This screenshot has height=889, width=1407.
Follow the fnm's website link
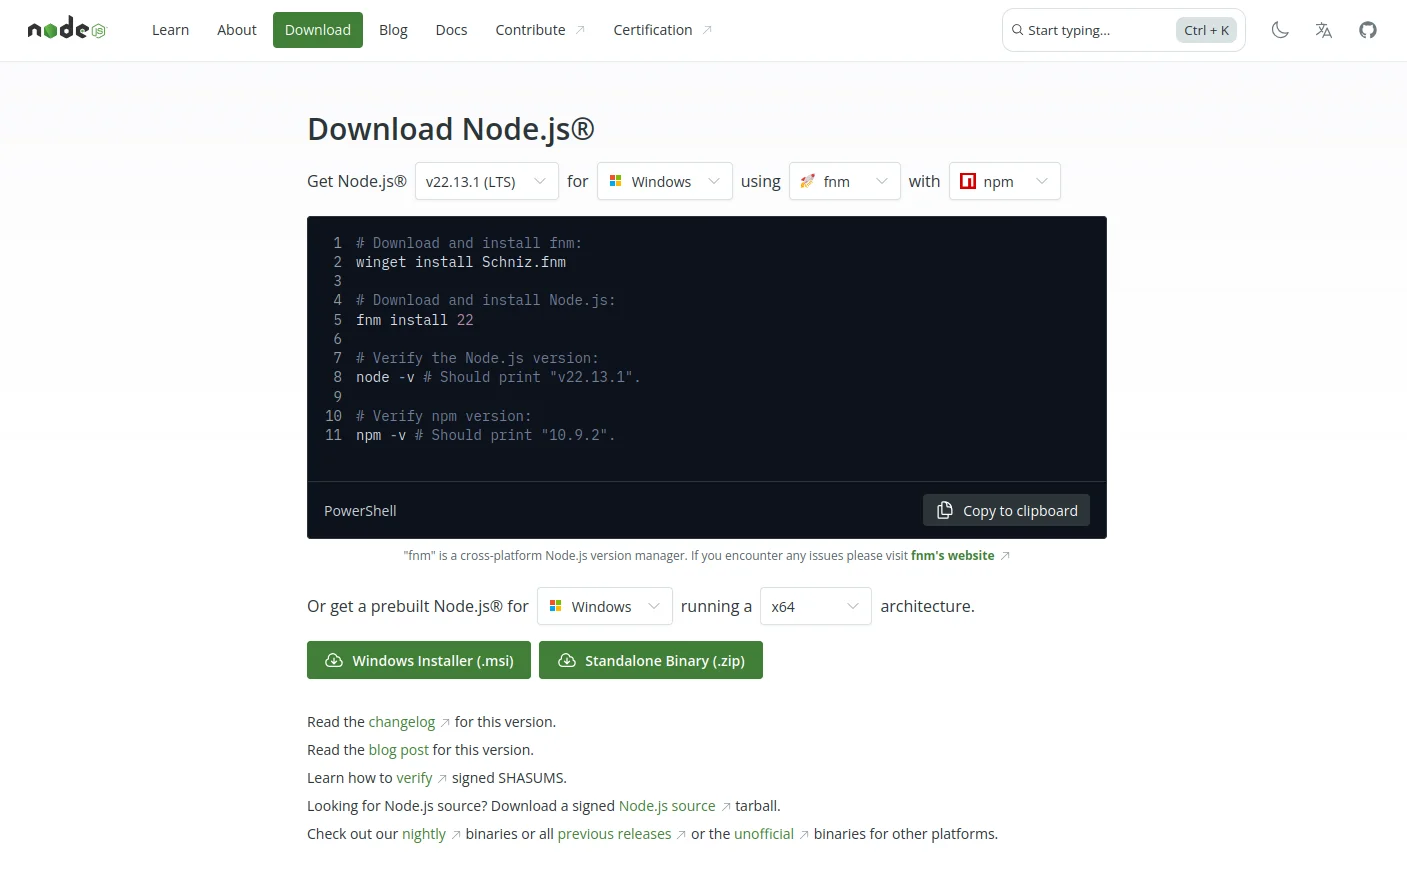(x=952, y=556)
